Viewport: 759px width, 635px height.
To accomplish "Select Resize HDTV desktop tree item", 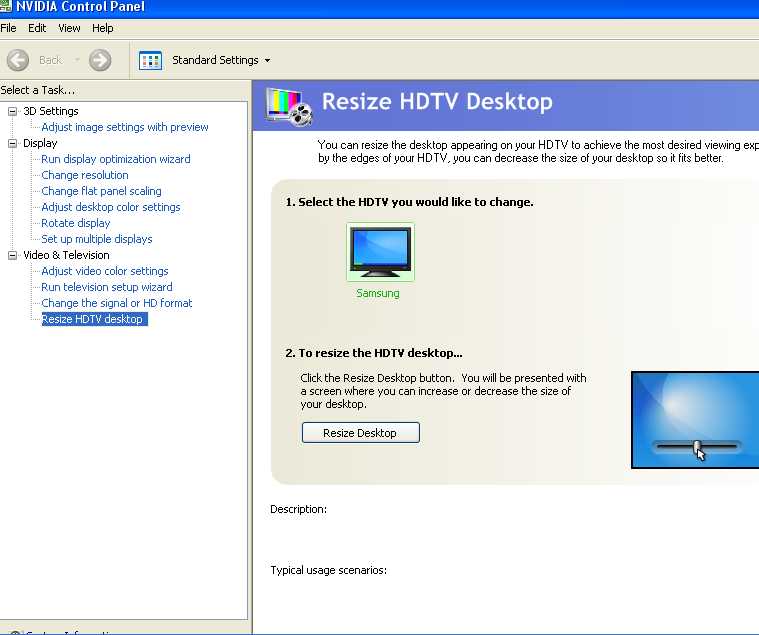I will 94,319.
